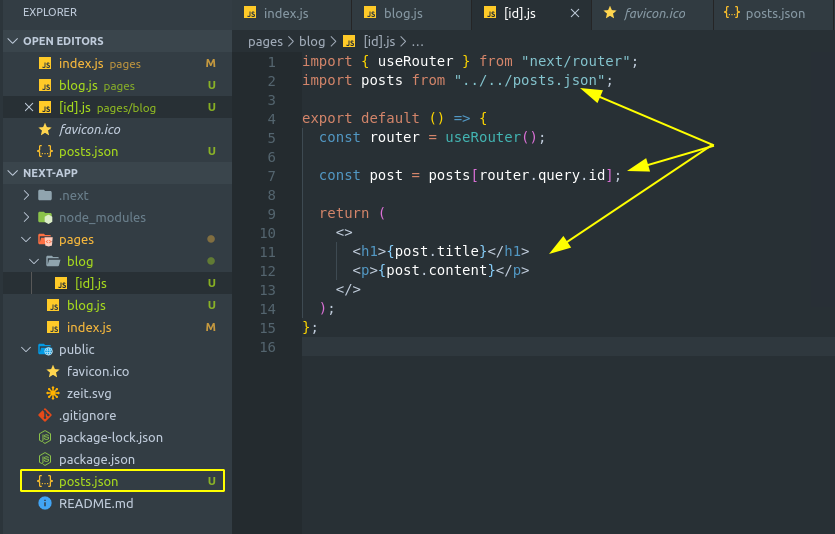Click star icon on favicon.ico tab
The width and height of the screenshot is (835, 534).
tap(610, 13)
